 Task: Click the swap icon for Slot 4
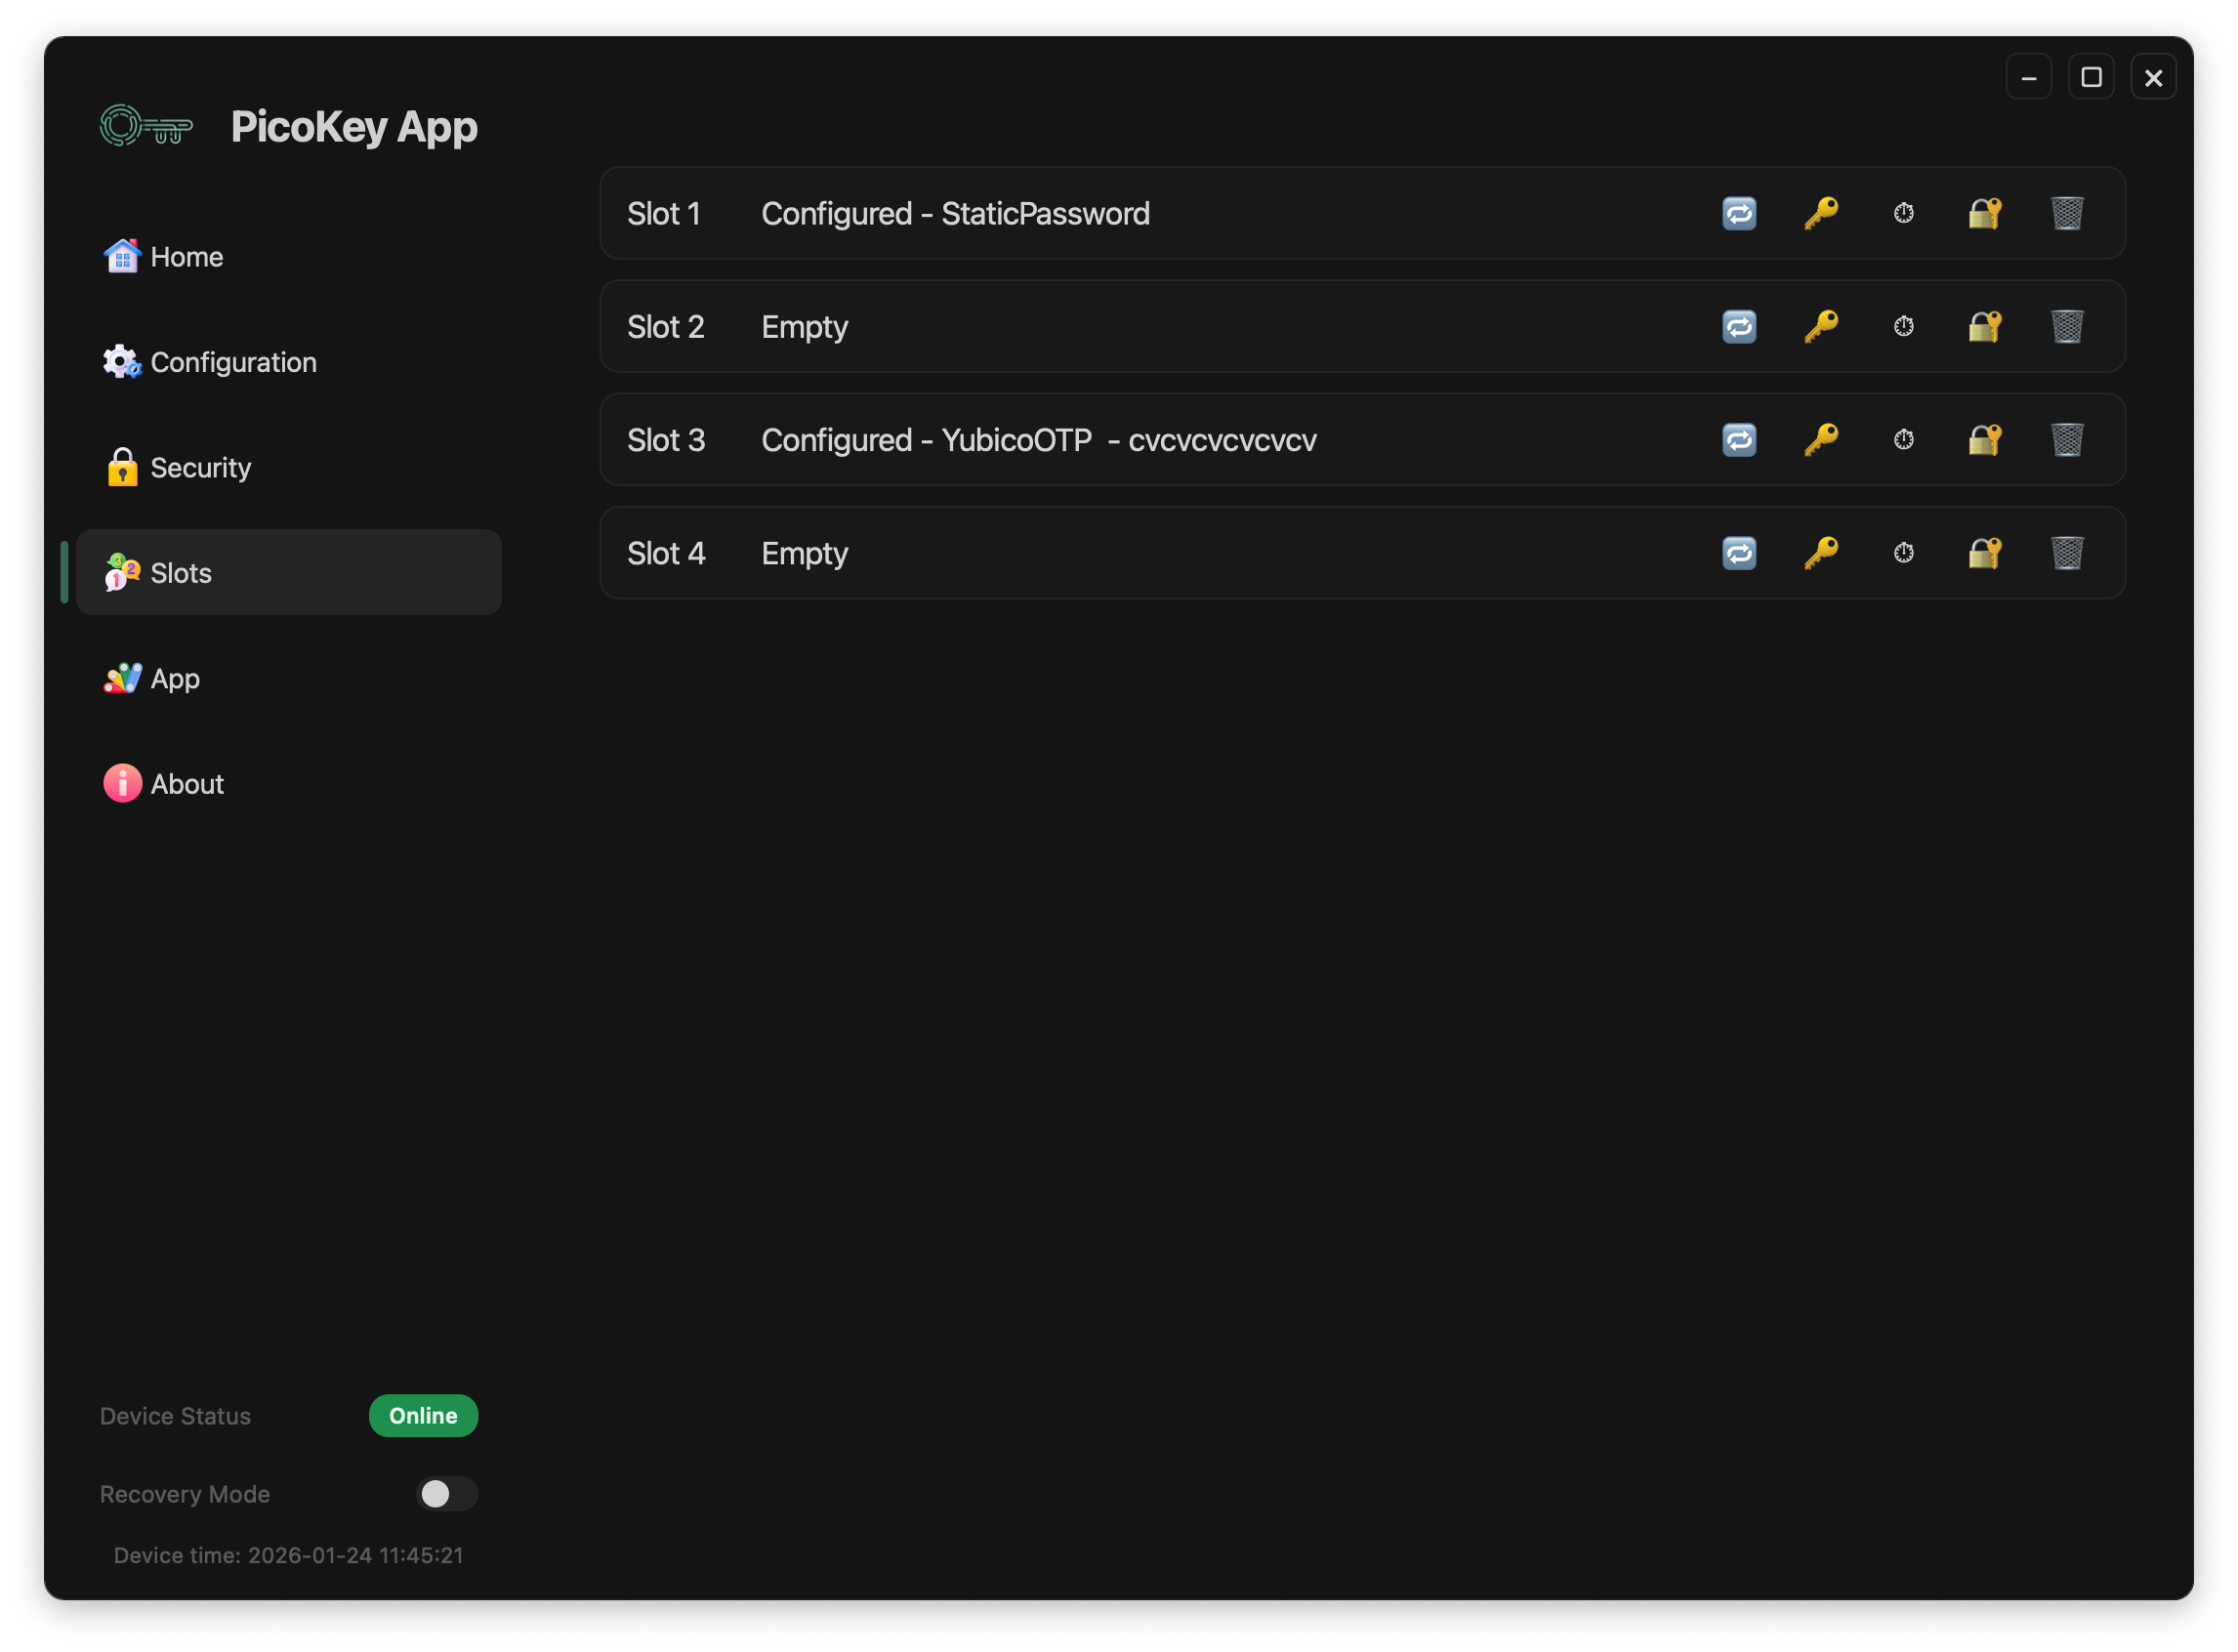[1739, 553]
